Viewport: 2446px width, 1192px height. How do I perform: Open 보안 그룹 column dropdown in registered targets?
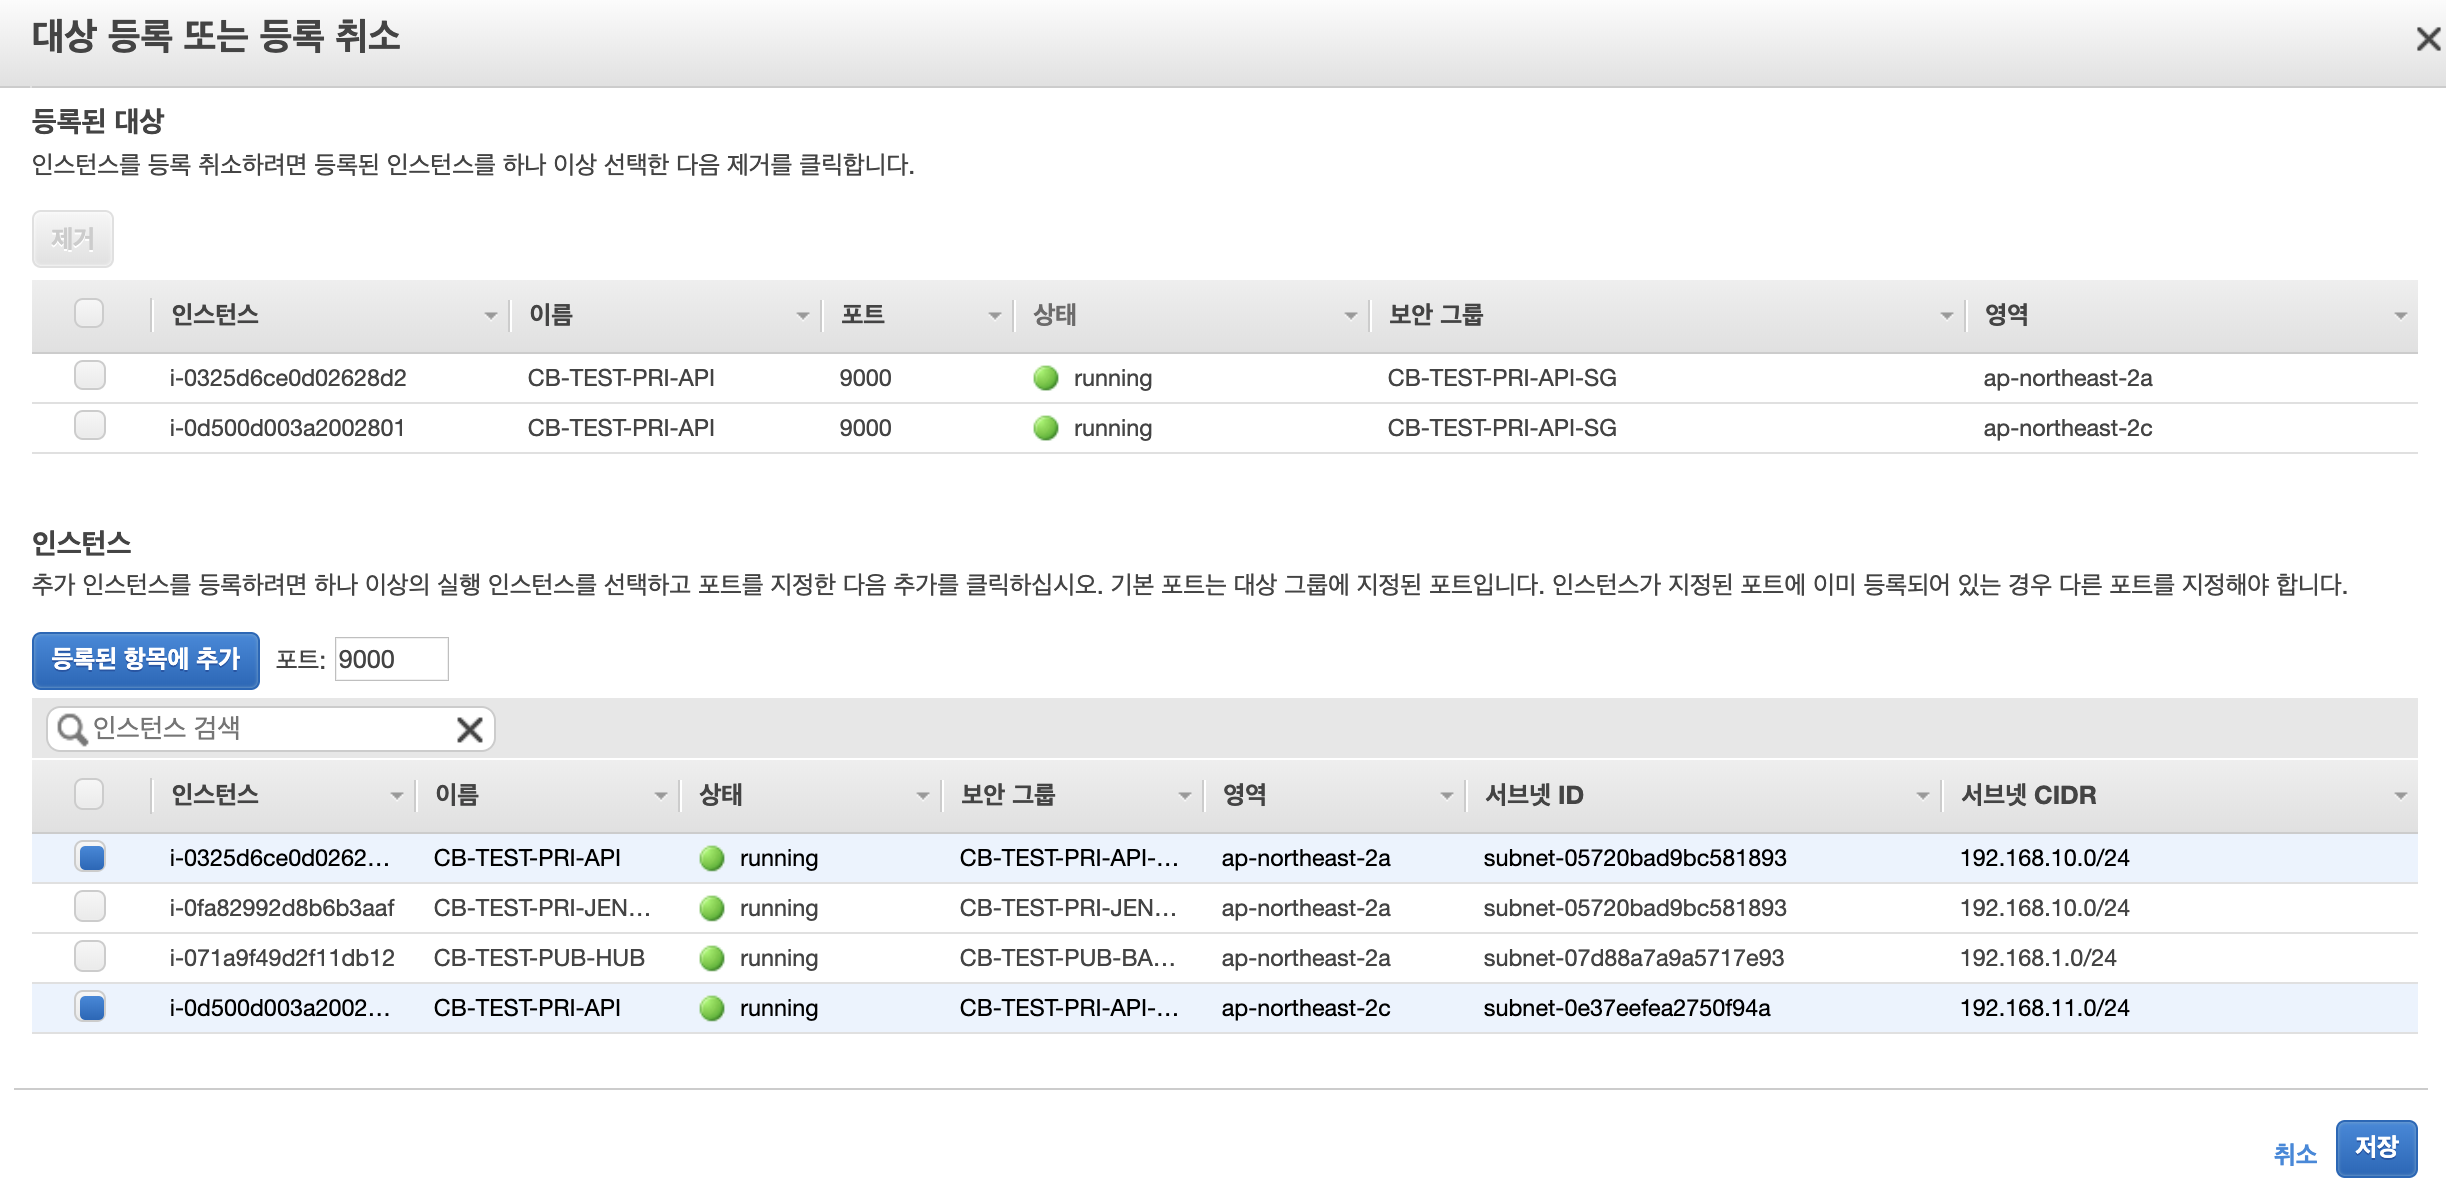click(x=1946, y=316)
